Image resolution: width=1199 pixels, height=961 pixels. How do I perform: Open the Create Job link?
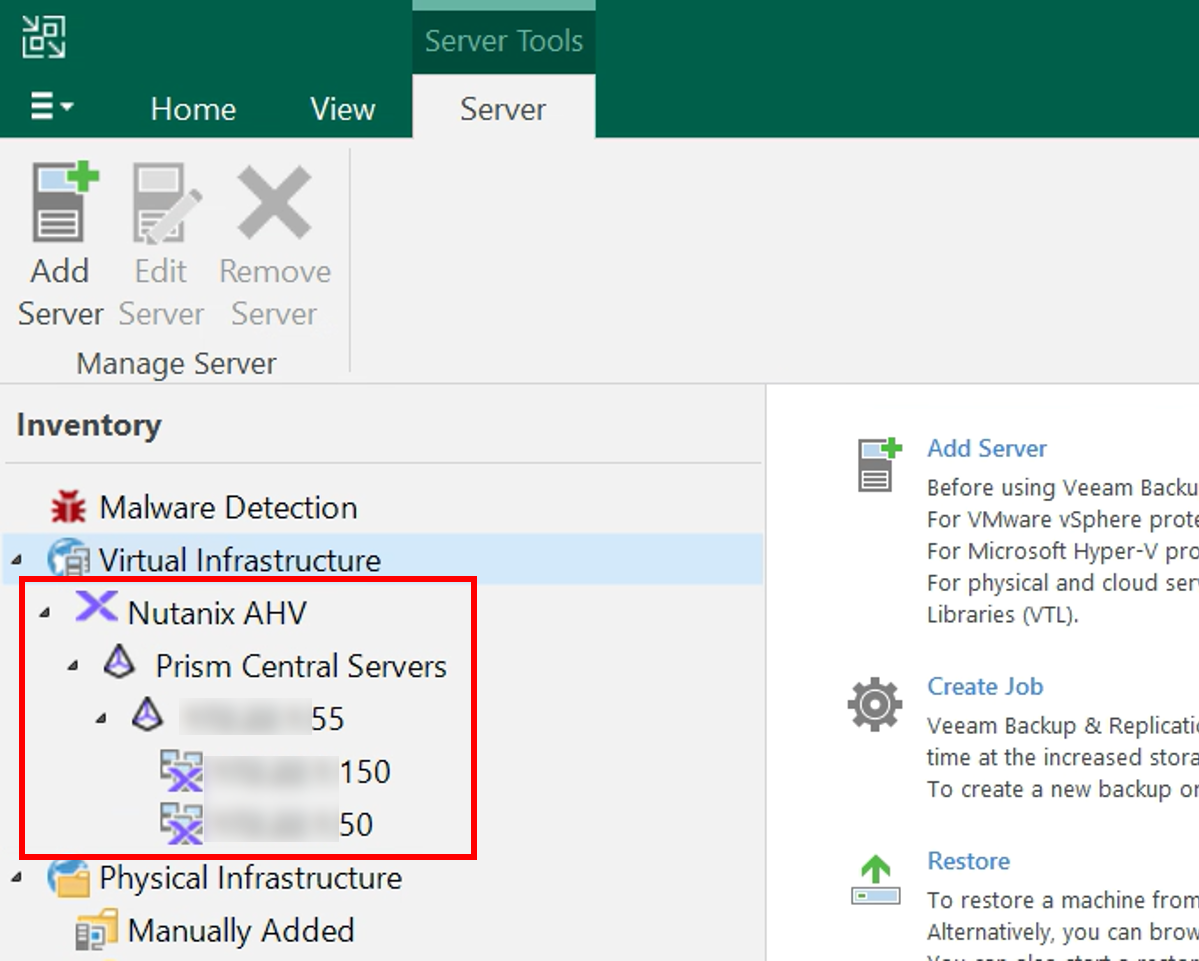tap(985, 686)
